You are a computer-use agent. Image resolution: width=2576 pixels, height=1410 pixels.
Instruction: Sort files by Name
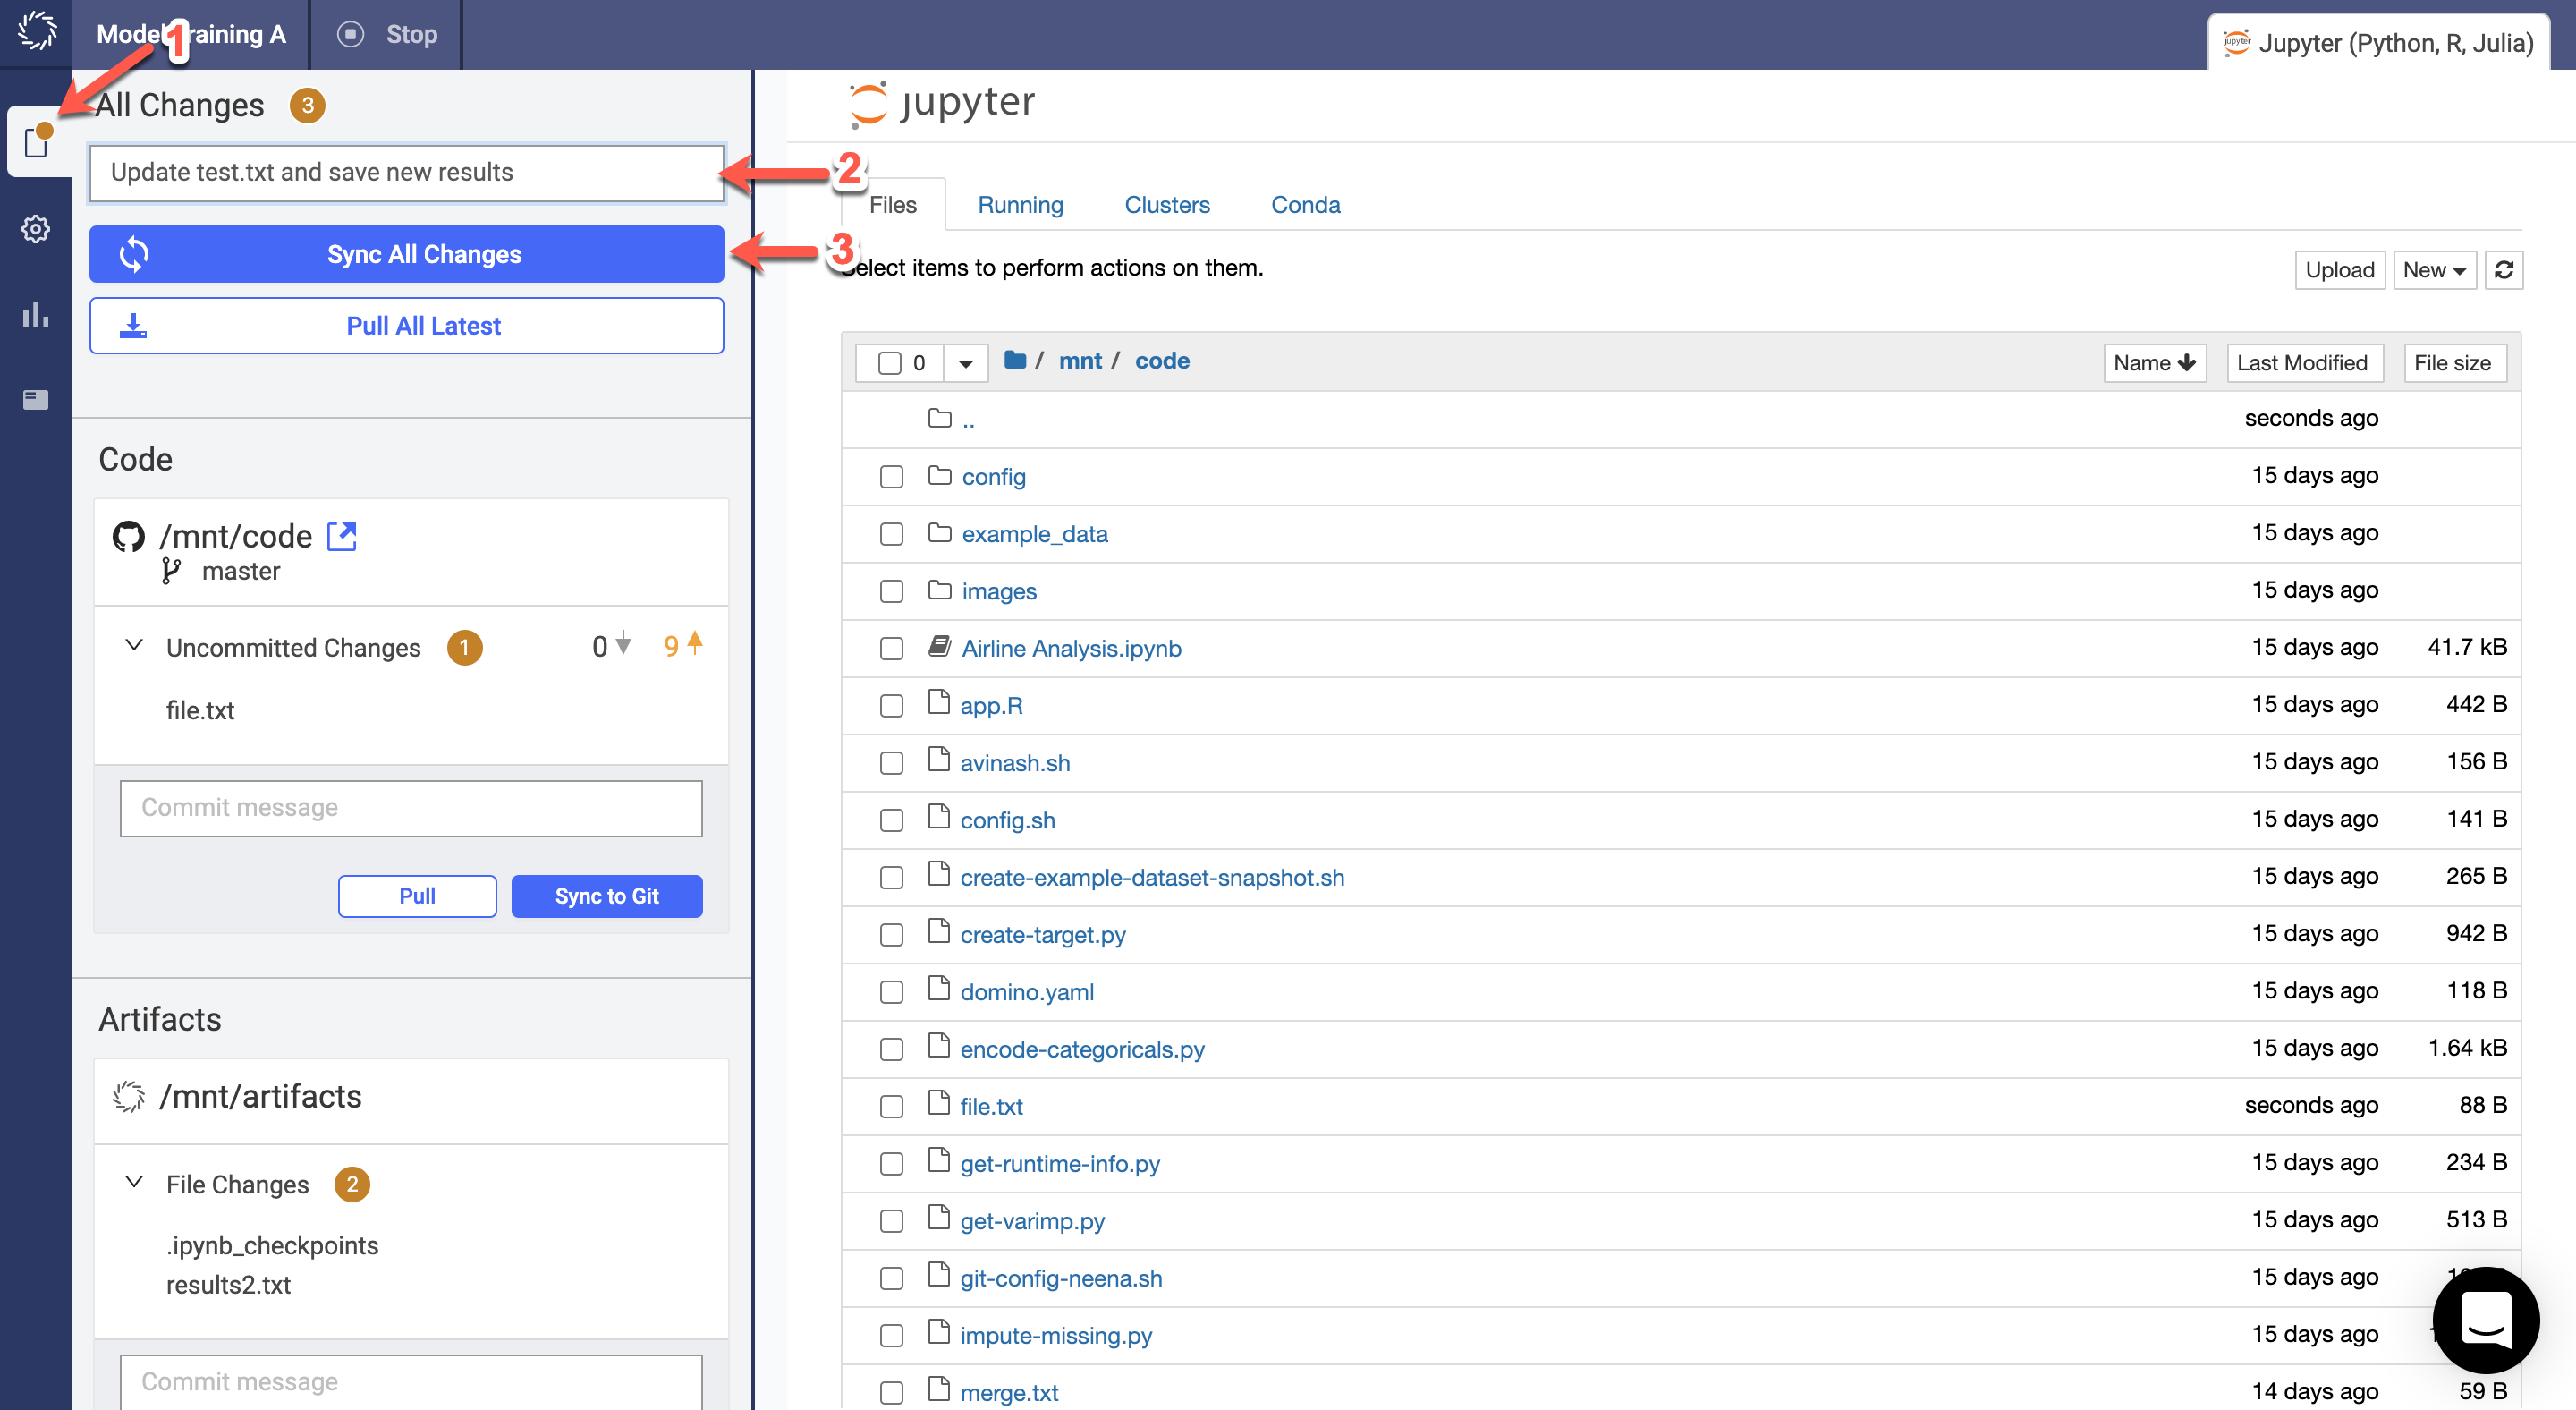click(2154, 363)
